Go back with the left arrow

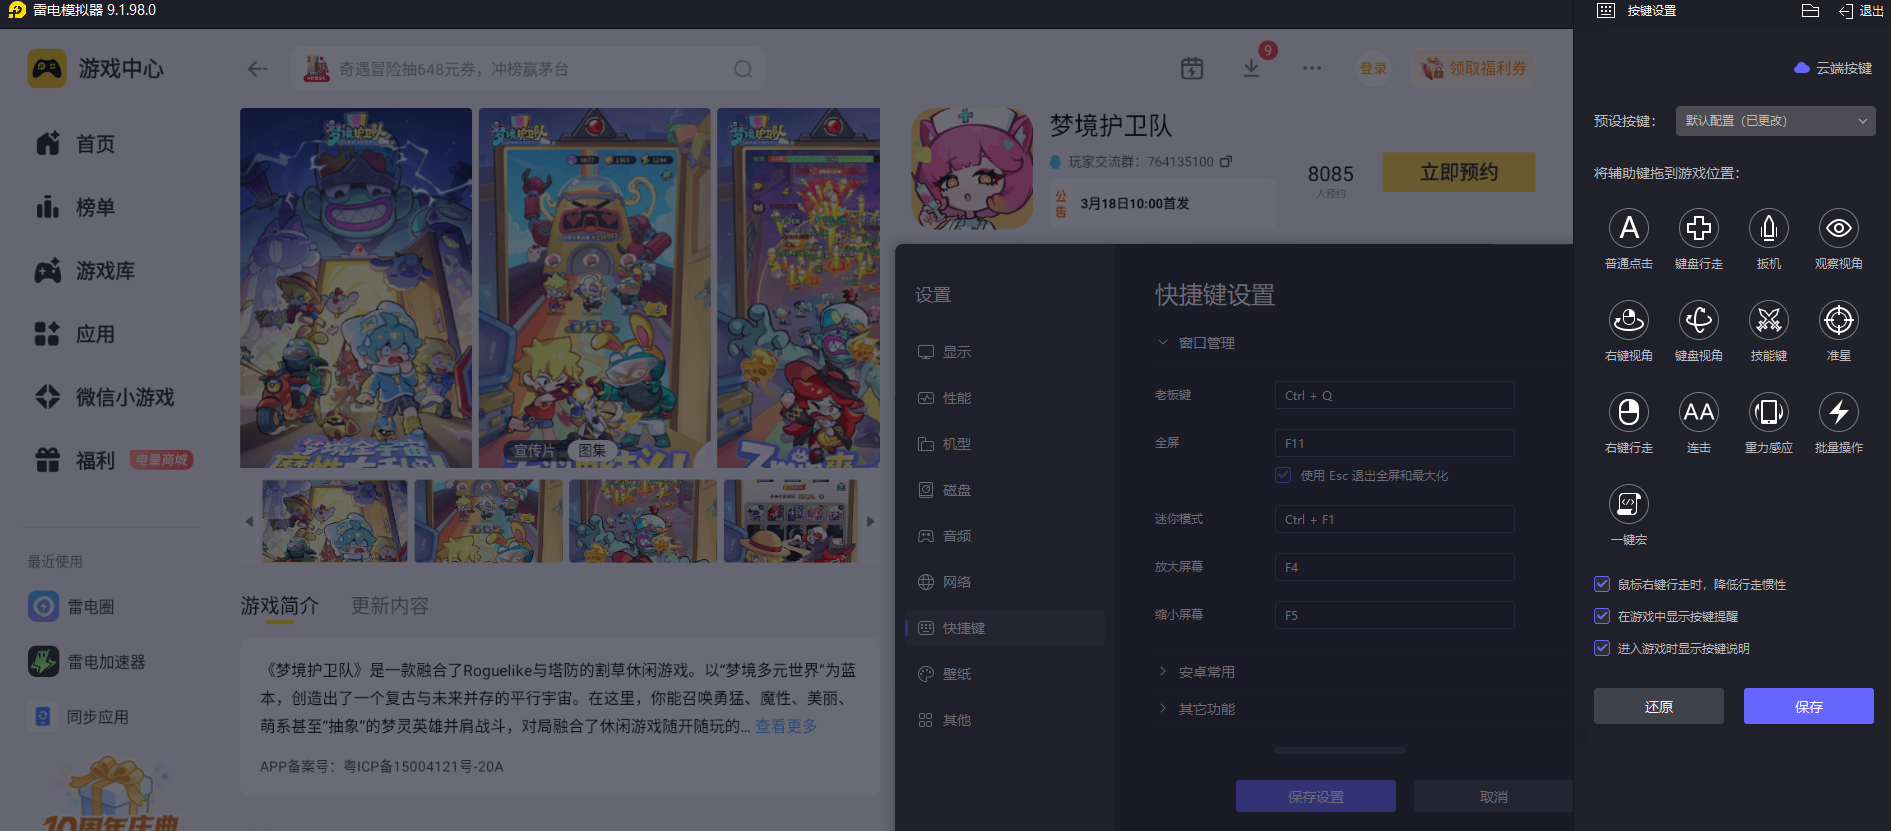258,69
